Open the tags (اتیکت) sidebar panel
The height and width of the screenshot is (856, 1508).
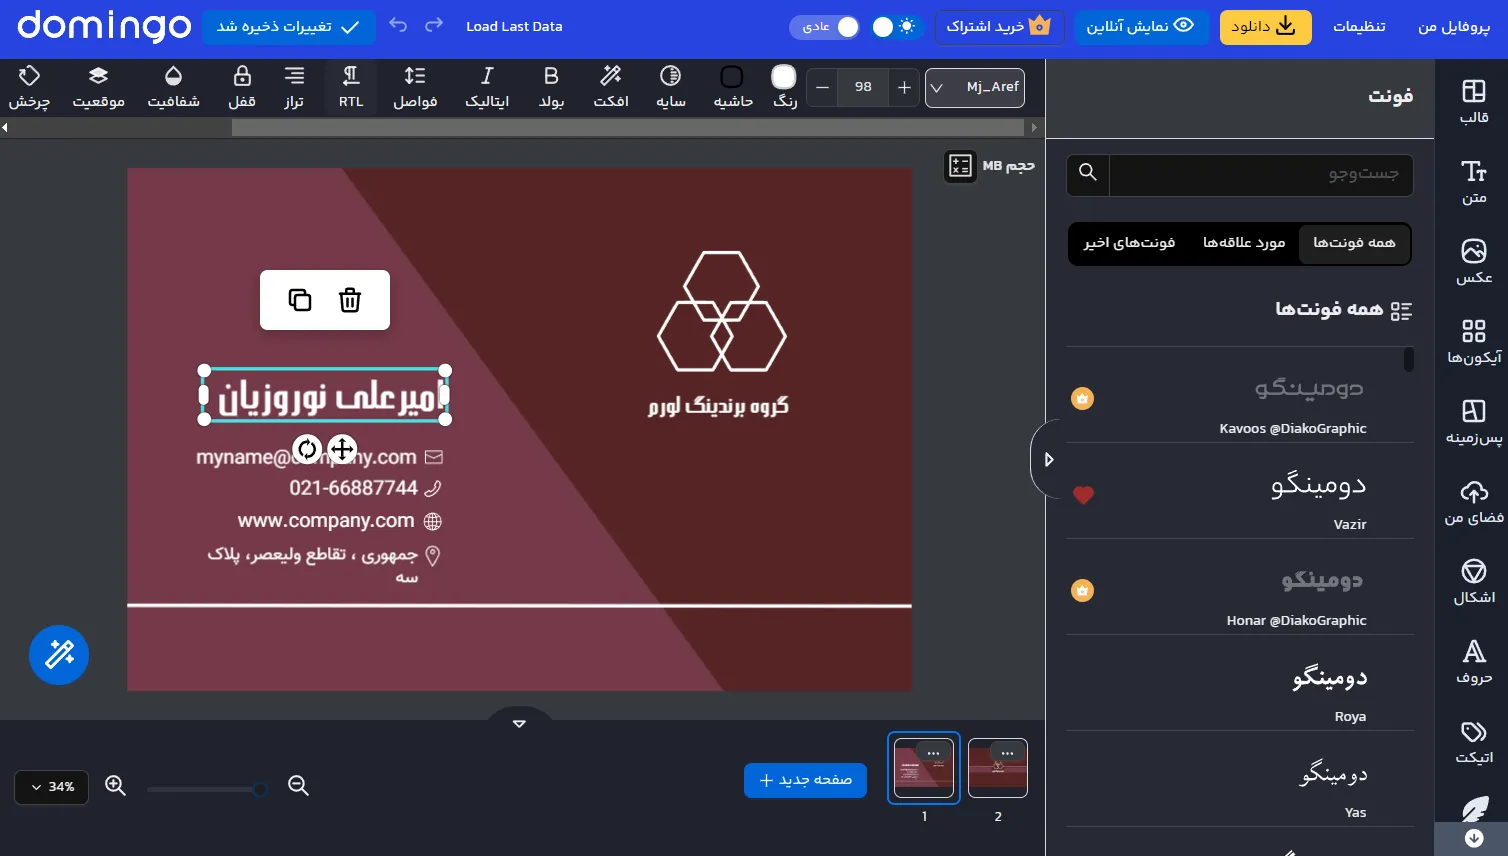(1474, 742)
